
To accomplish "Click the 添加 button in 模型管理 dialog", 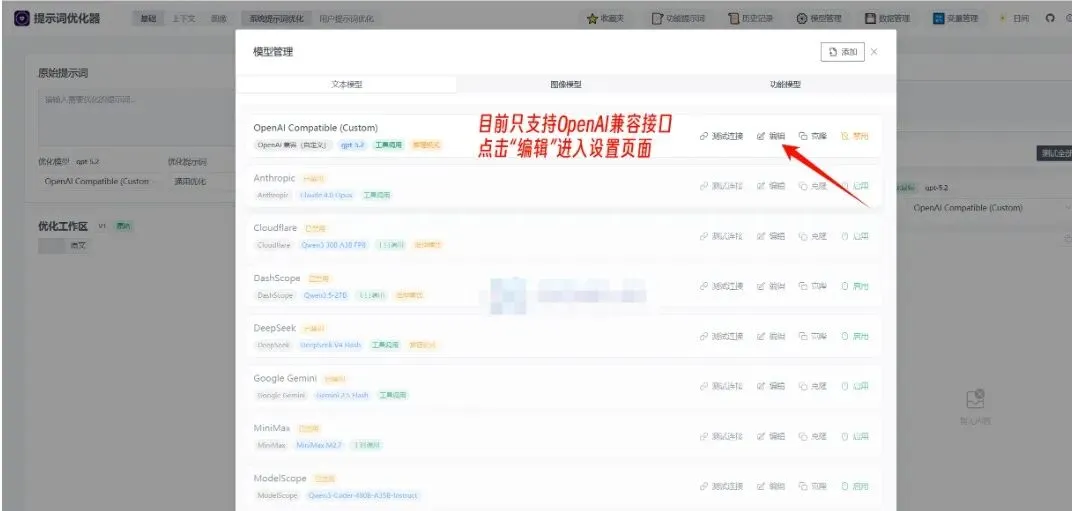I will 842,52.
